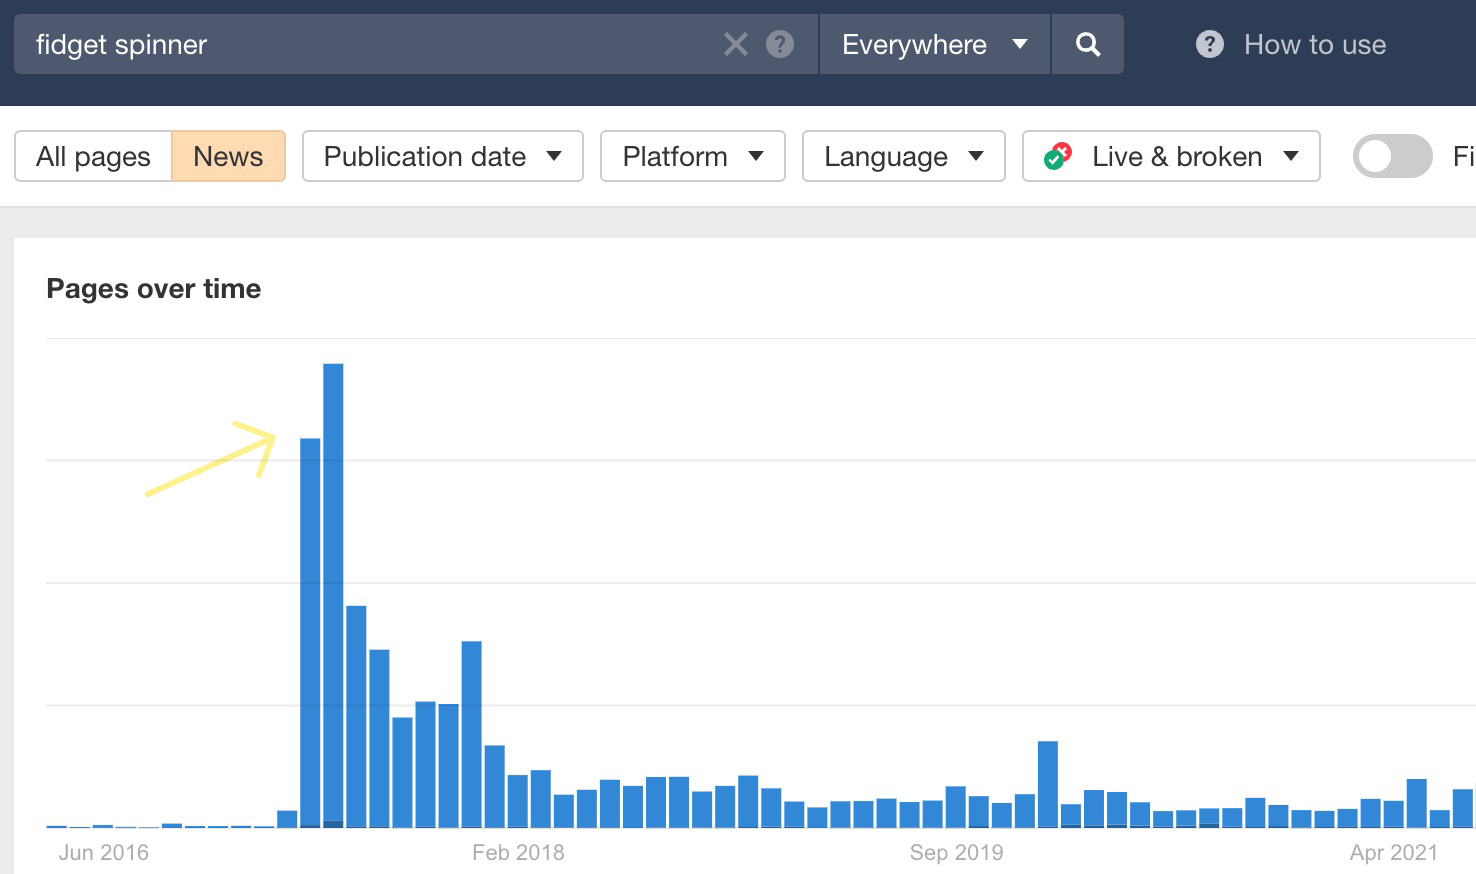1476x874 pixels.
Task: Open the Language filter dropdown
Action: point(902,156)
